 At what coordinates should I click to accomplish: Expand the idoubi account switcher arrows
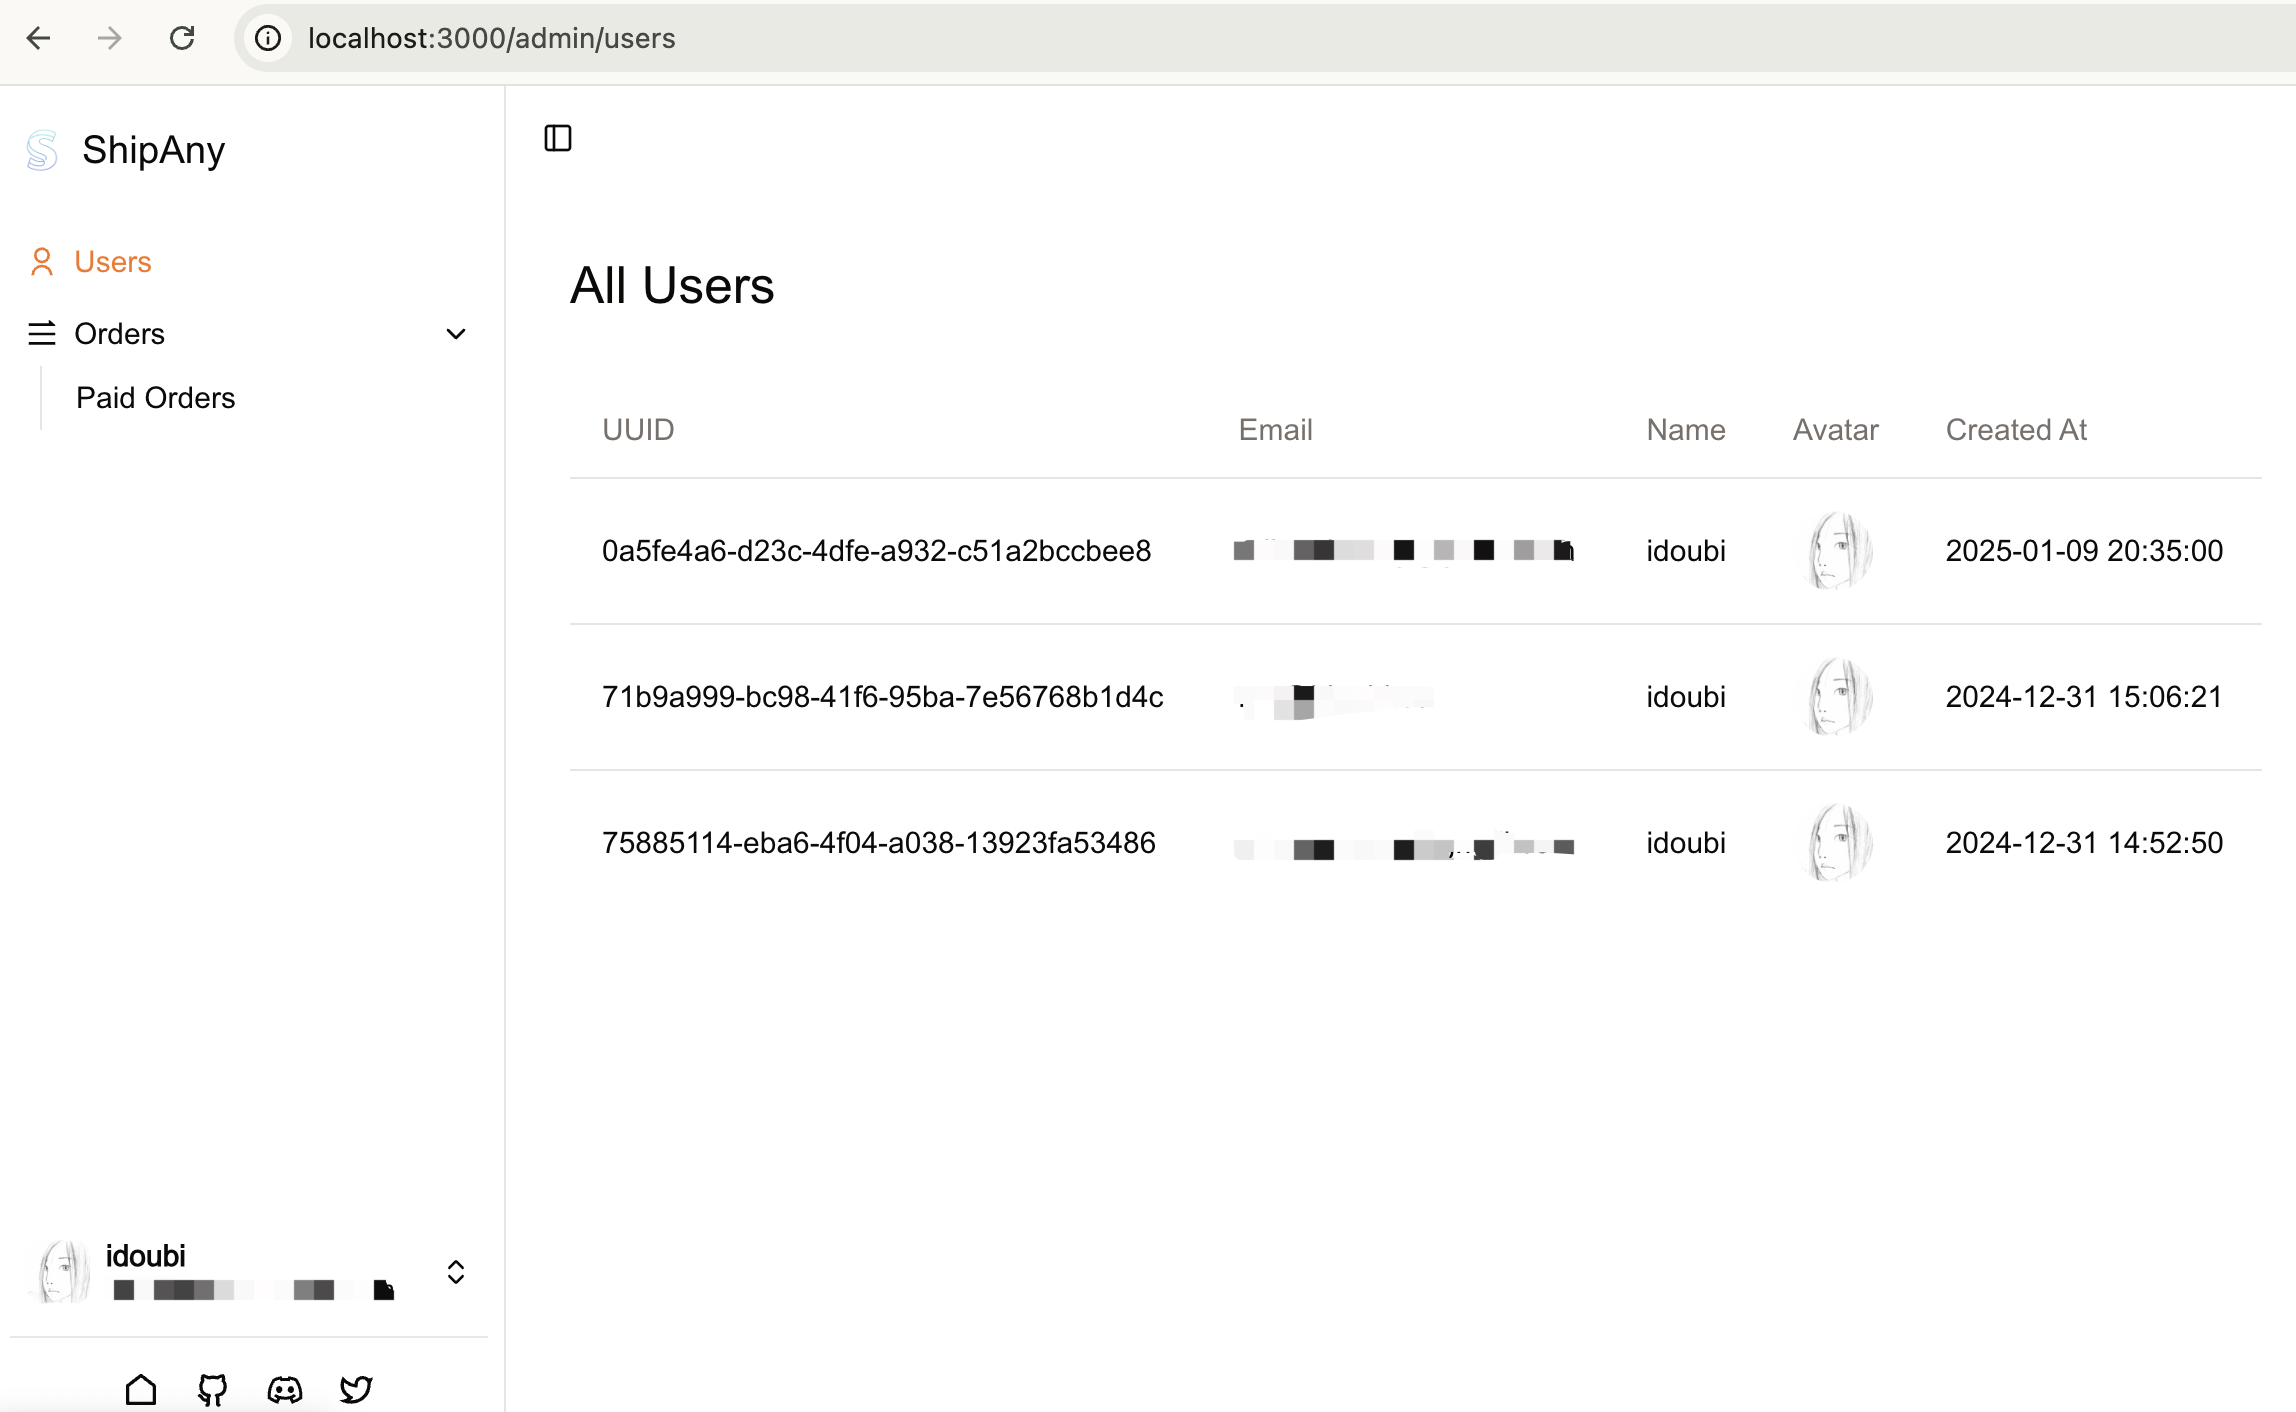tap(456, 1272)
